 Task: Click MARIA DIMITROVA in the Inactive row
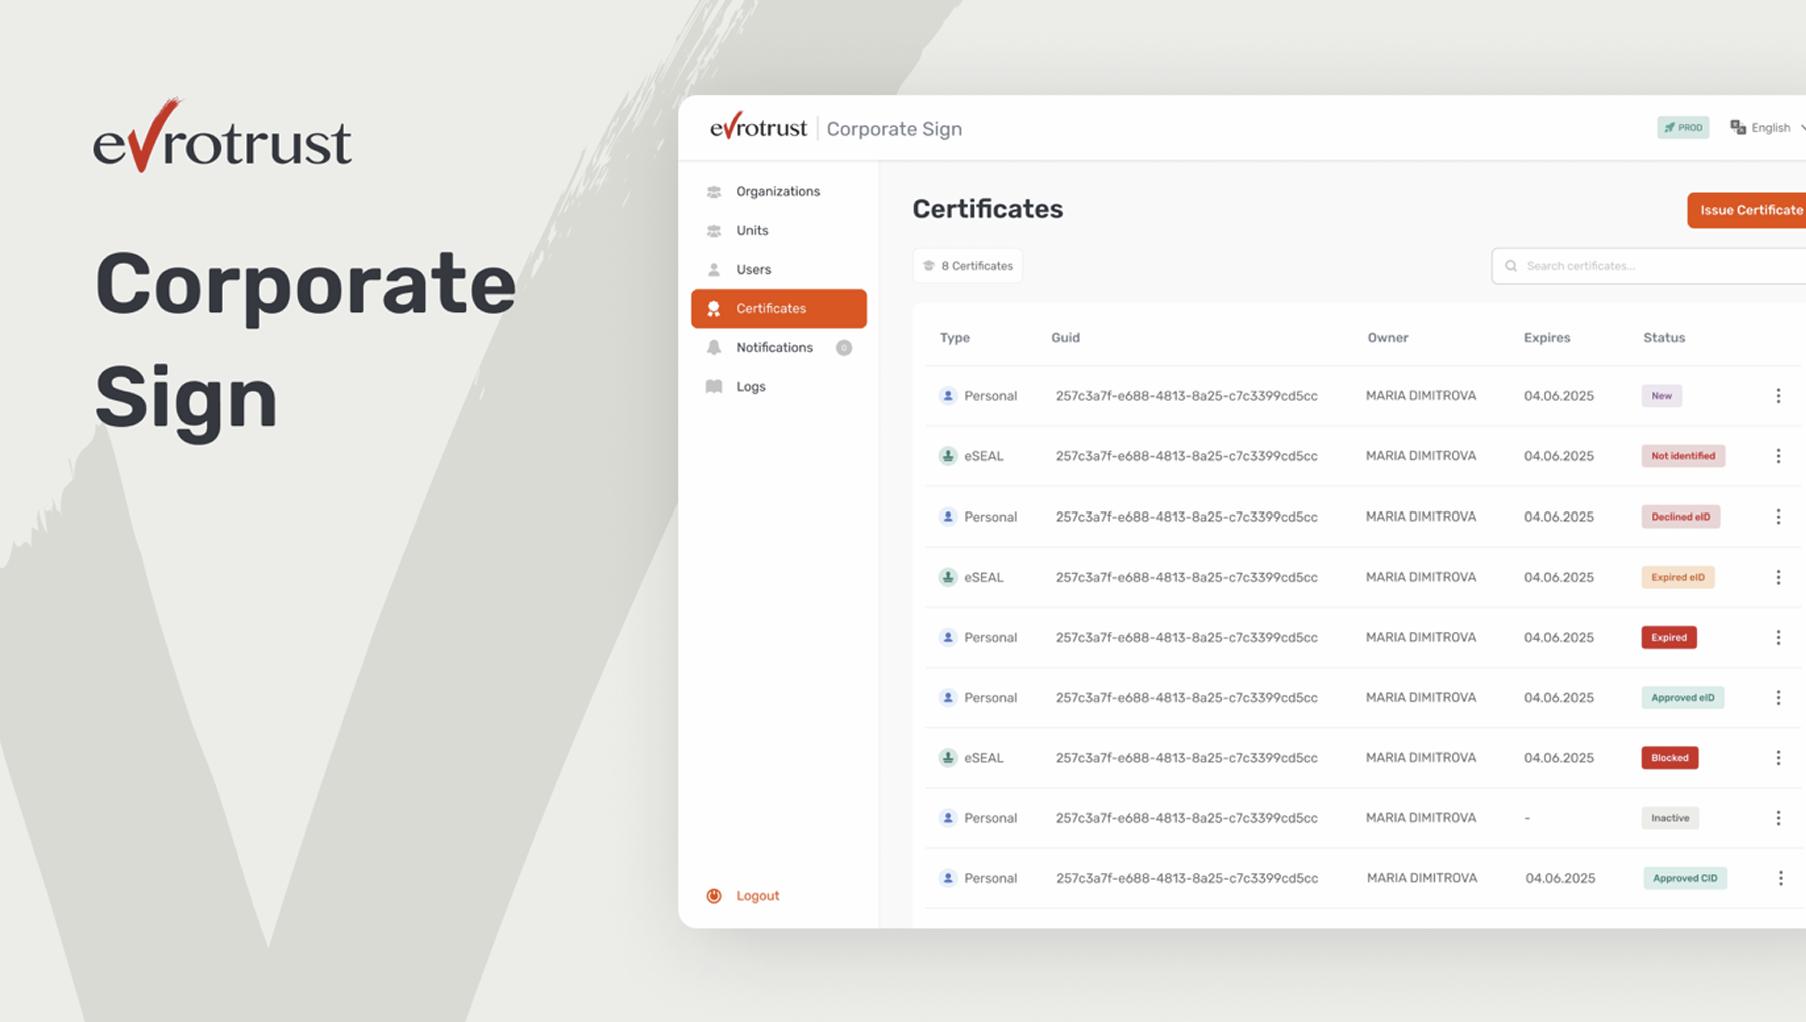click(1421, 818)
